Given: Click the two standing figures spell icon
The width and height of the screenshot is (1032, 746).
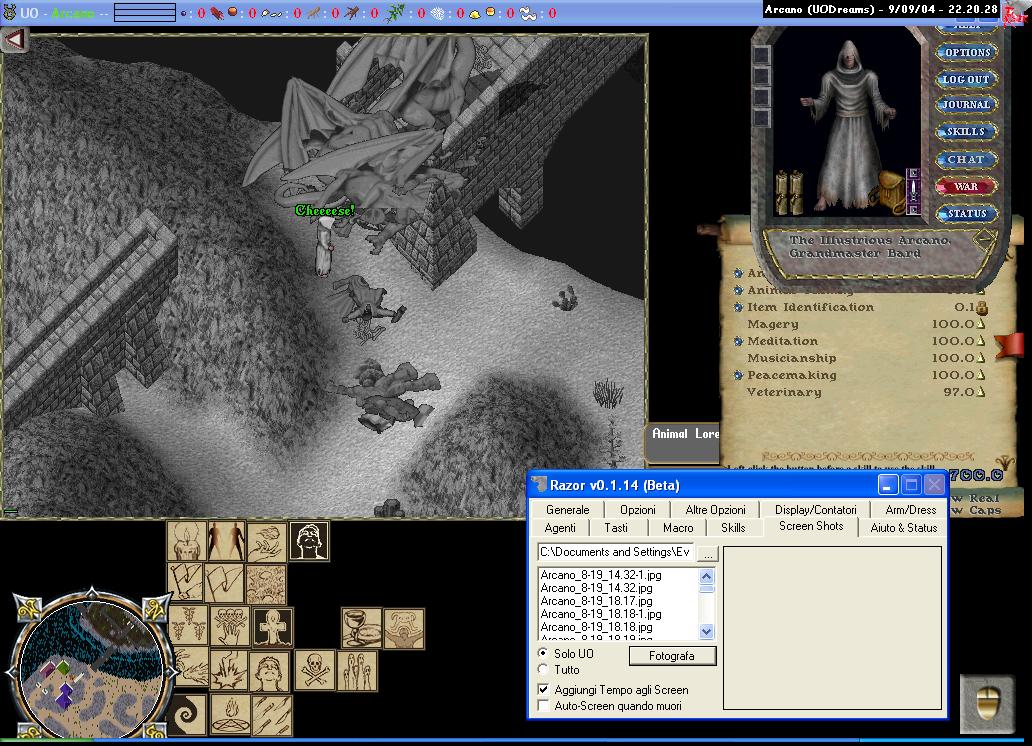Looking at the screenshot, I should pos(226,541).
